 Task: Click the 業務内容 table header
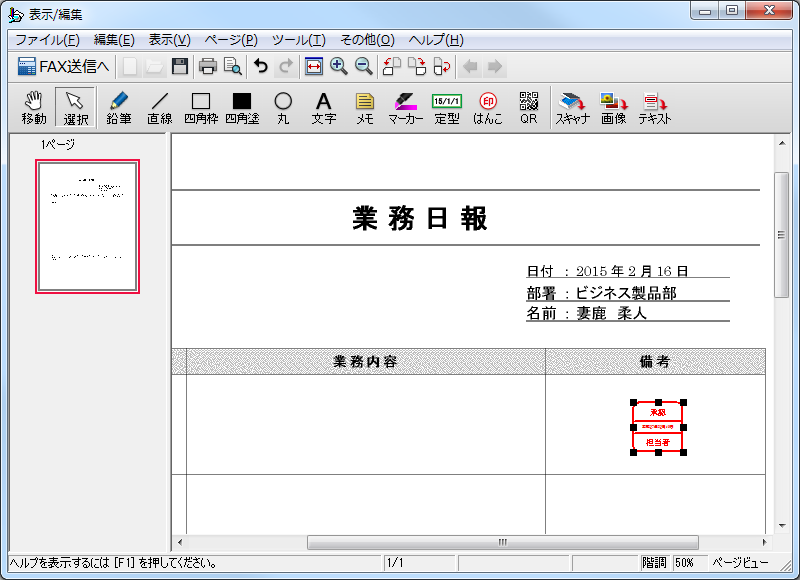coord(365,362)
